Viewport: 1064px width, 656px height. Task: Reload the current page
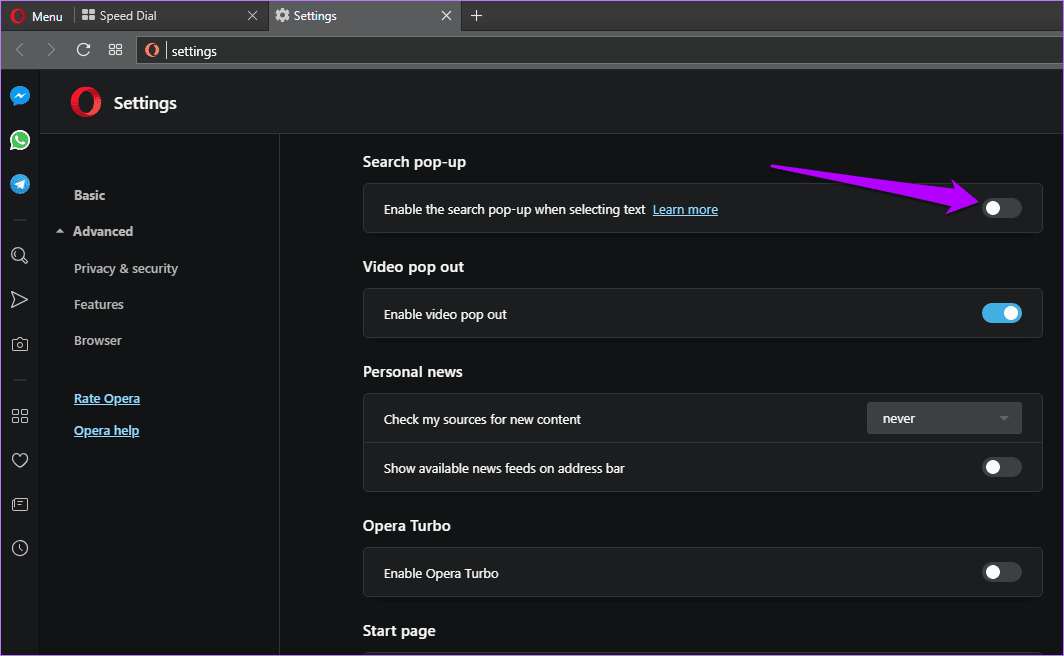point(83,50)
